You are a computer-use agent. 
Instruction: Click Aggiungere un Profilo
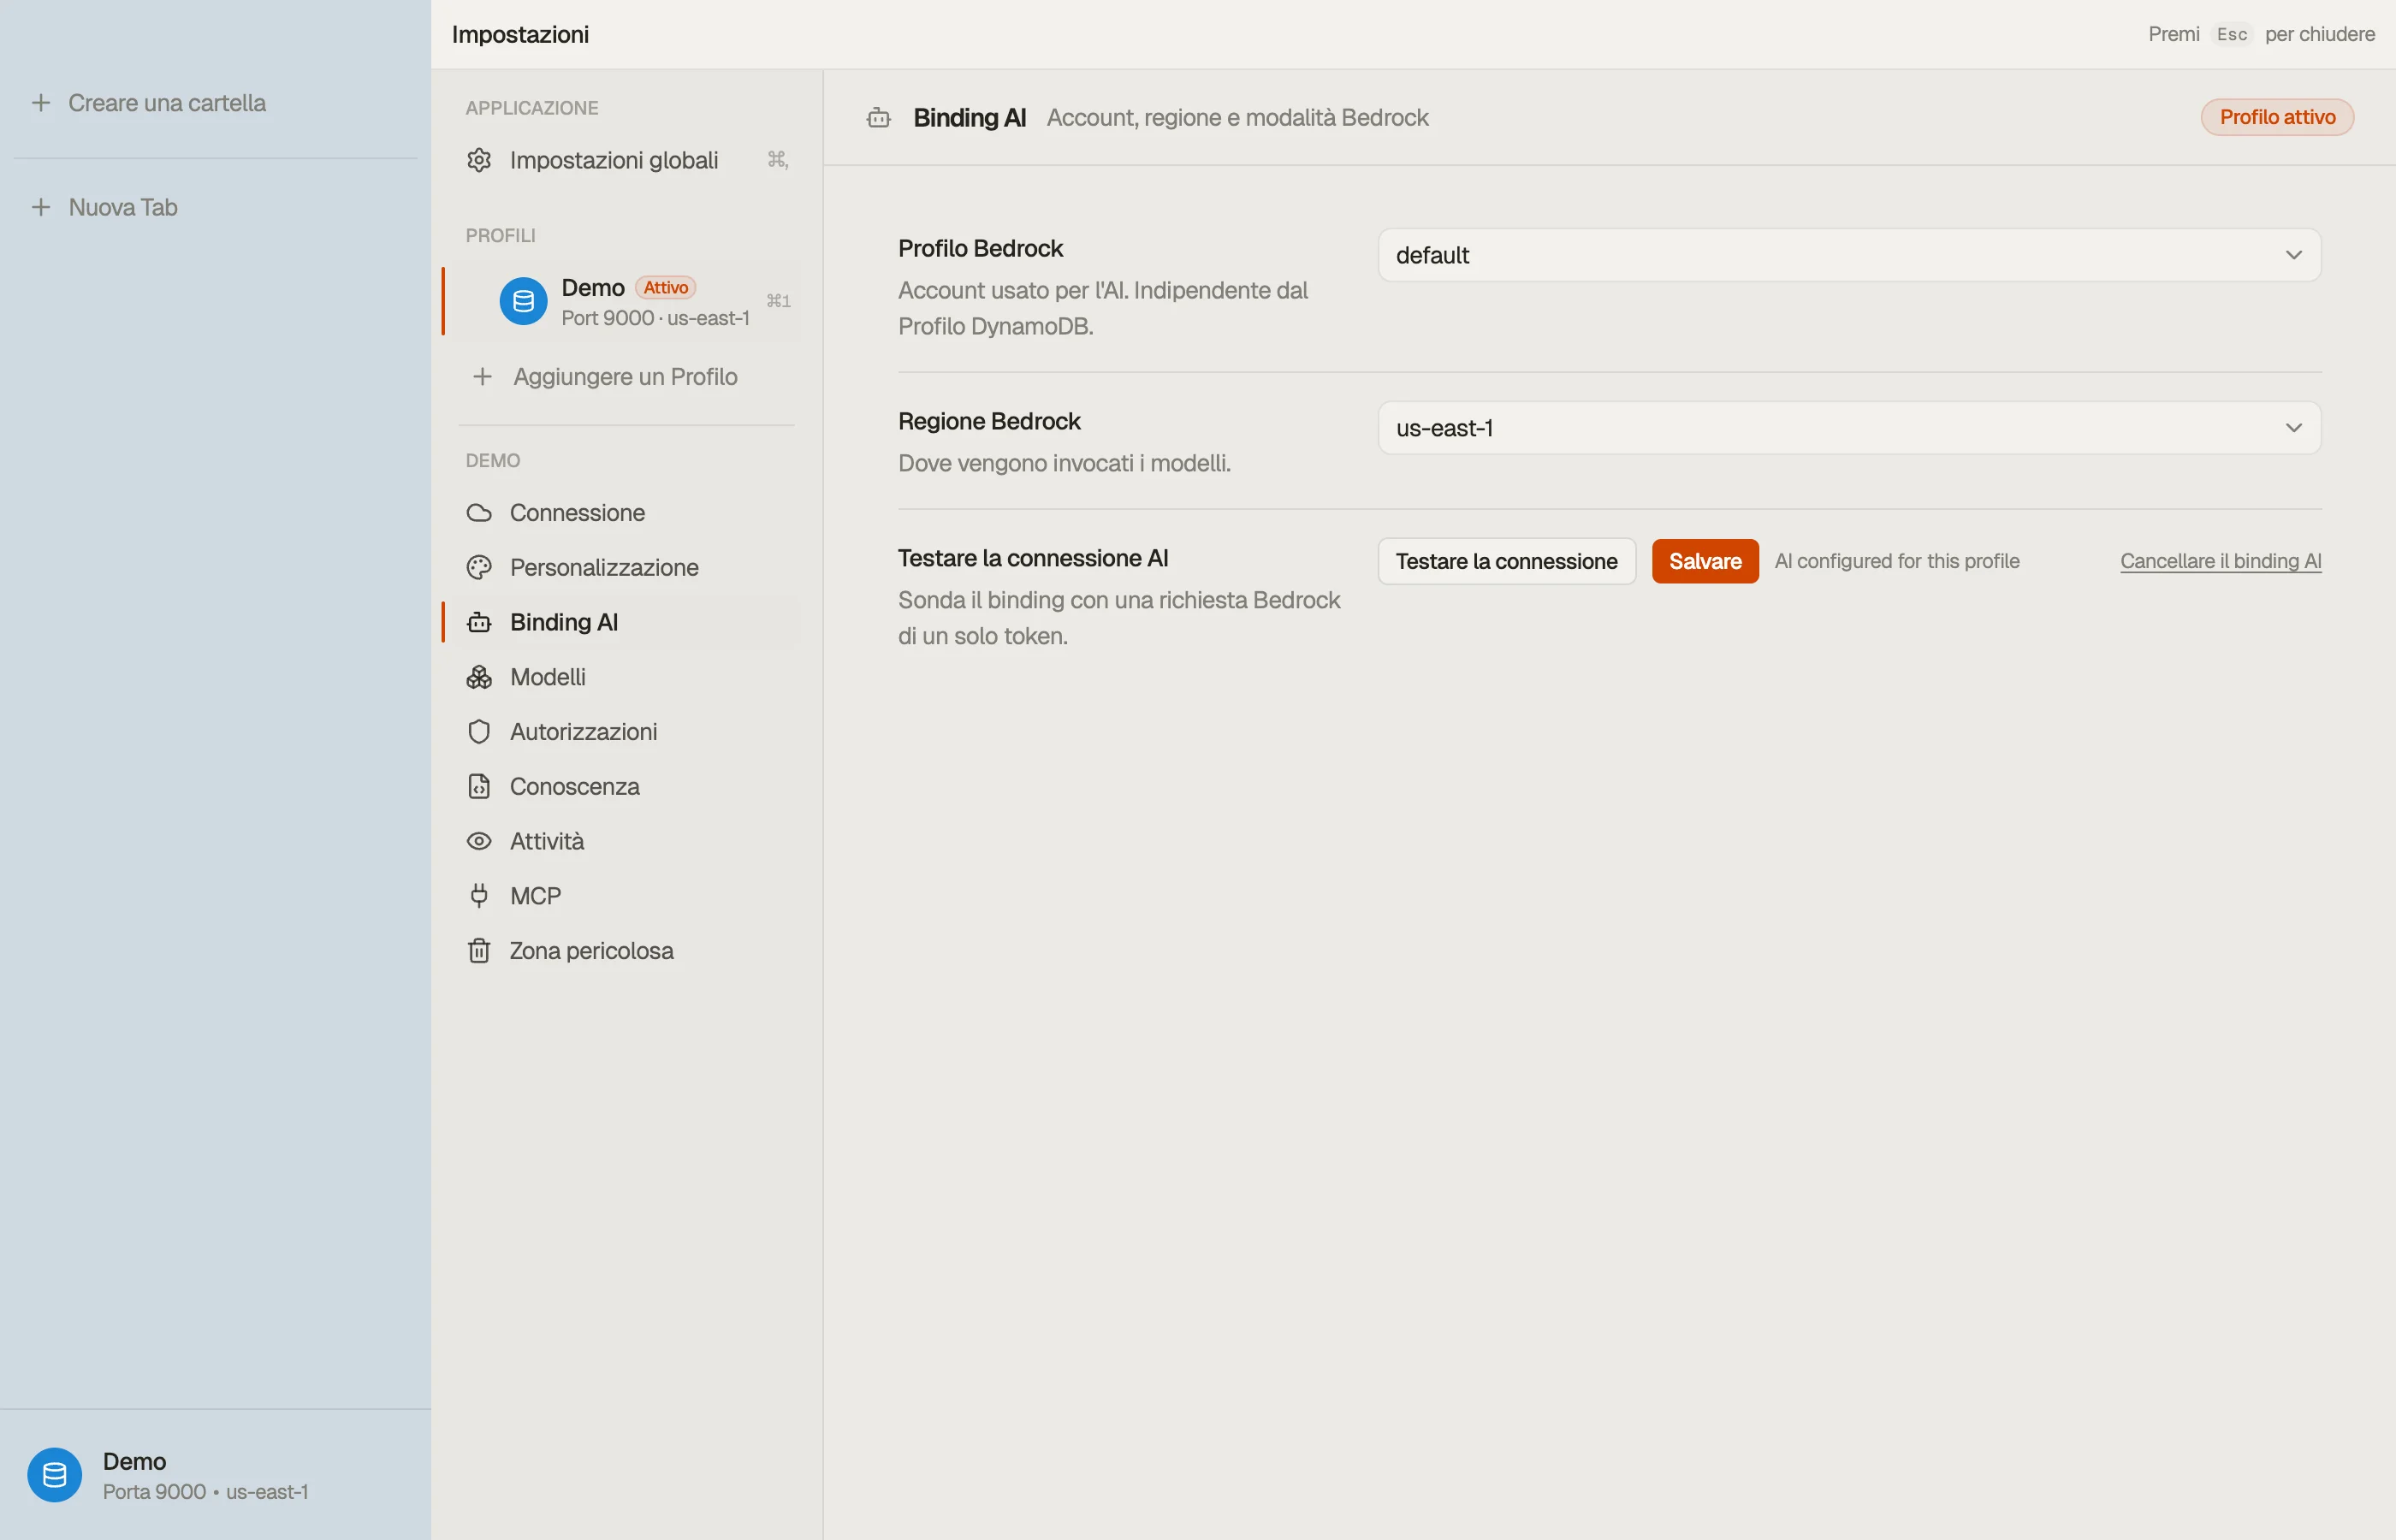pos(626,377)
